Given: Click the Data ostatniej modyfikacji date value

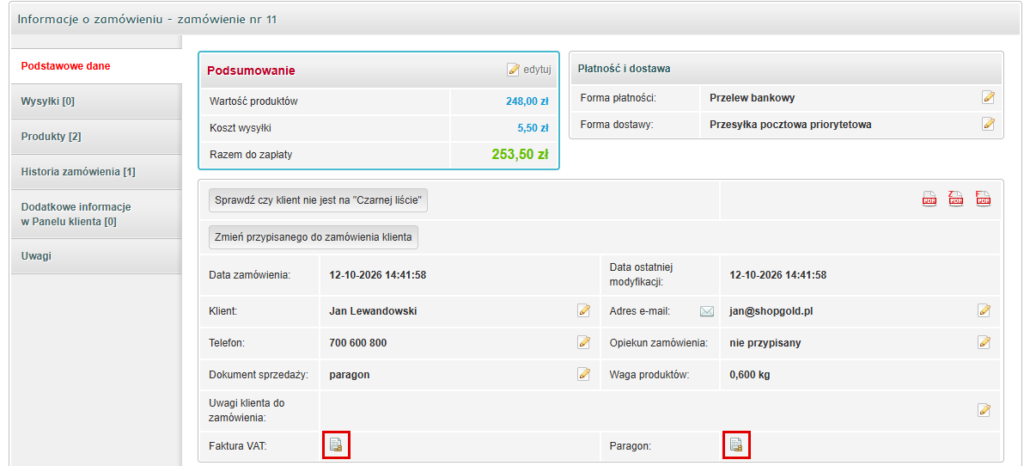Looking at the screenshot, I should click(x=778, y=275).
